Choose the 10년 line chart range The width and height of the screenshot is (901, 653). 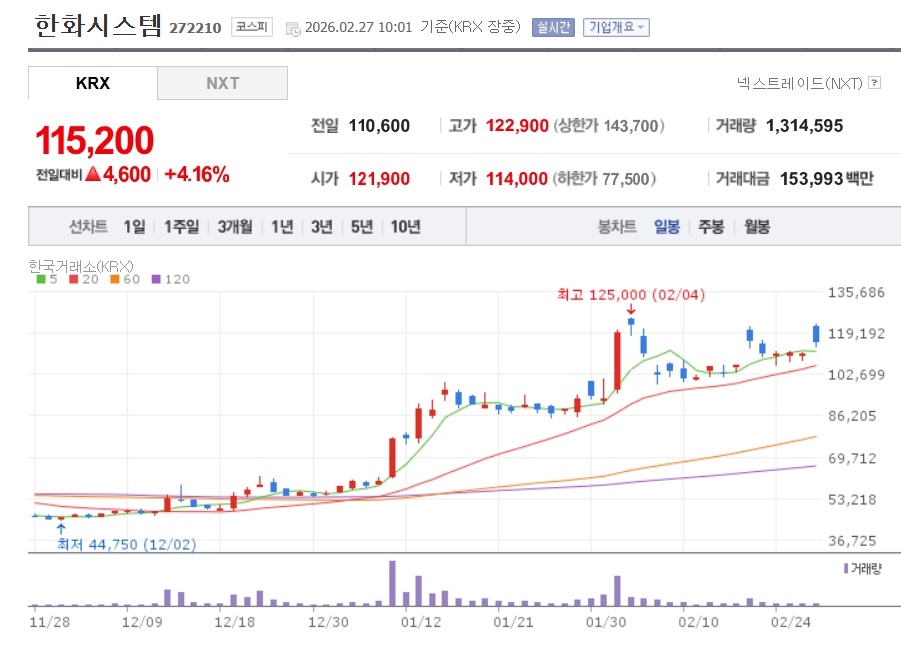click(405, 227)
